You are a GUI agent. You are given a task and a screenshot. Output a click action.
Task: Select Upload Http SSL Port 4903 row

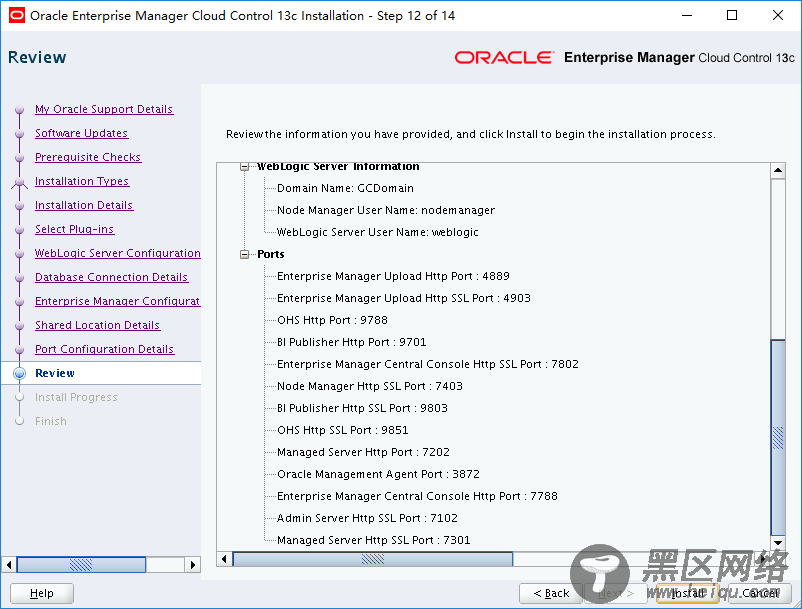[x=404, y=298]
